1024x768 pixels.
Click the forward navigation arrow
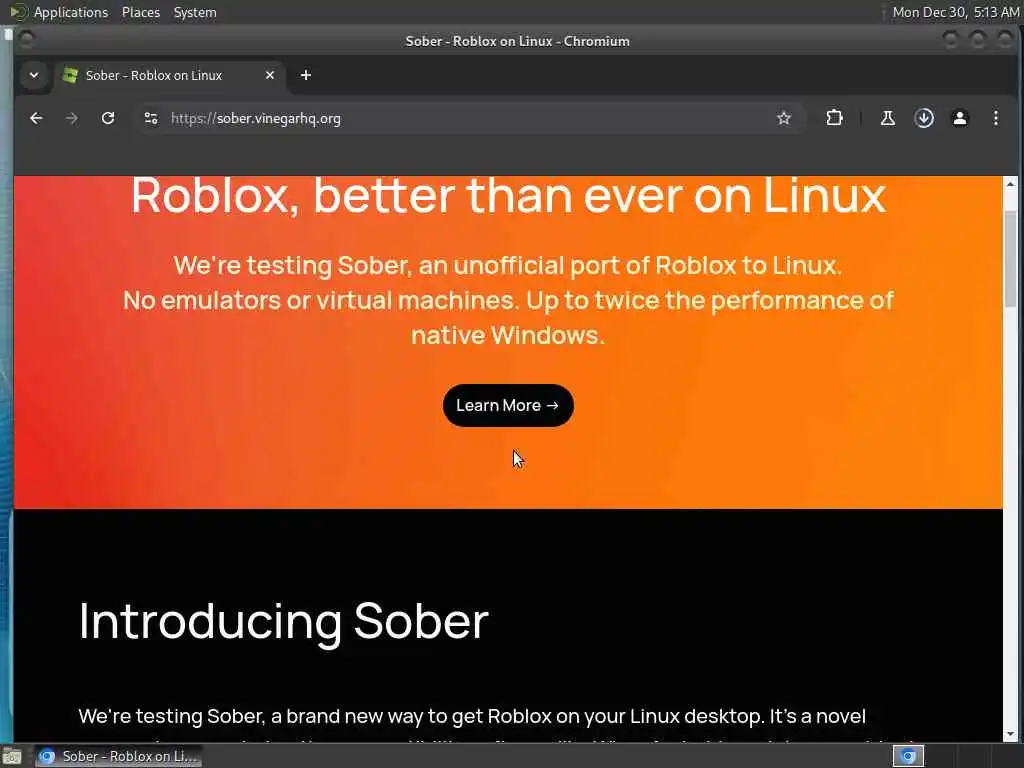click(x=72, y=118)
